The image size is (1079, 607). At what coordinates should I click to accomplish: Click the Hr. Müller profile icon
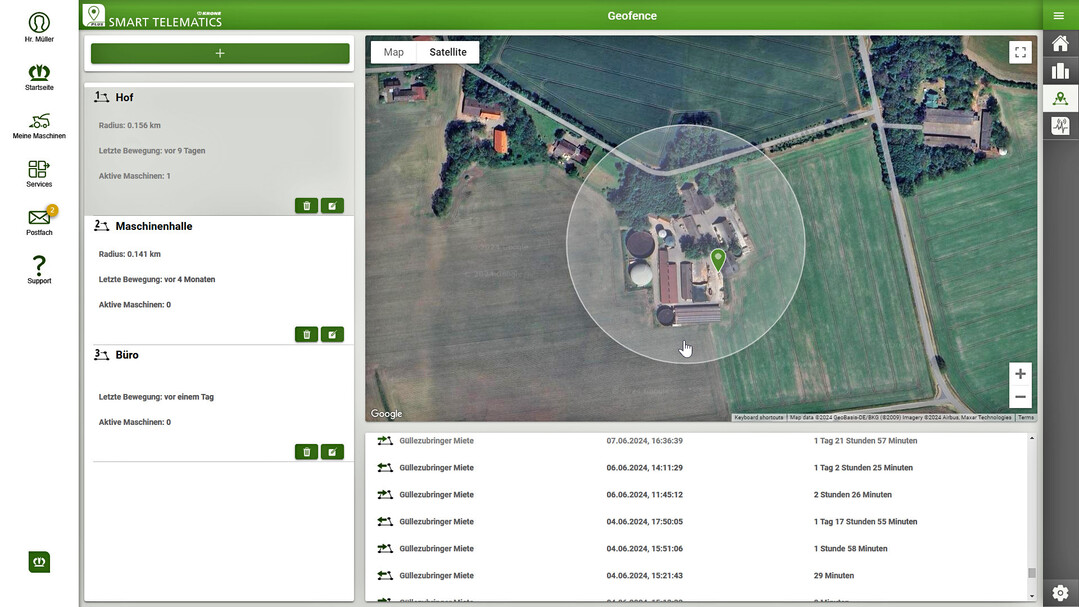pyautogui.click(x=39, y=22)
